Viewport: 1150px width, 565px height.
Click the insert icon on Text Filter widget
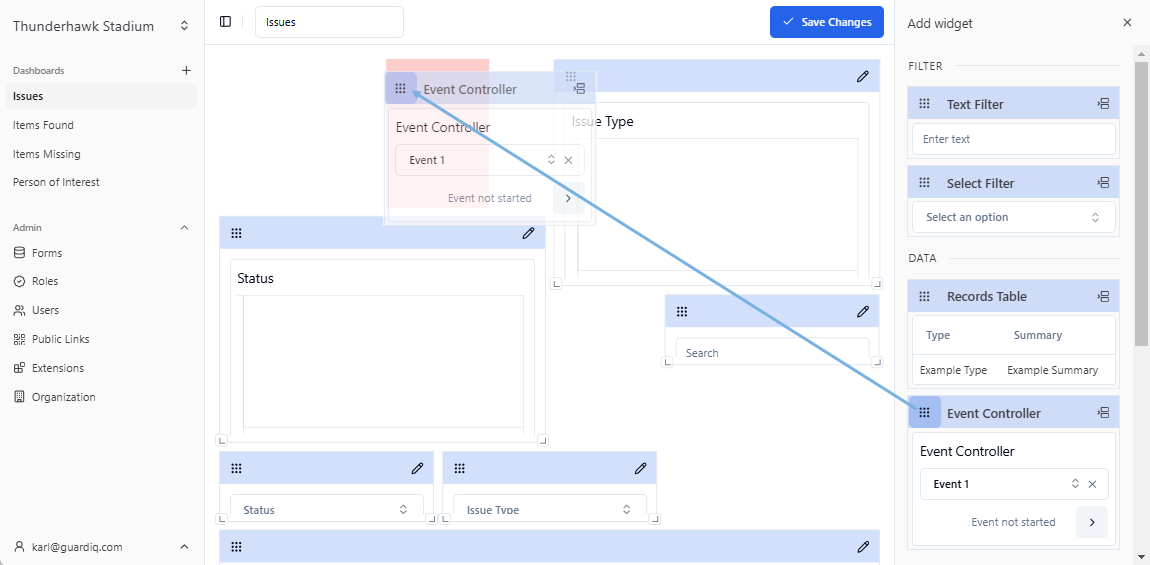(1103, 104)
